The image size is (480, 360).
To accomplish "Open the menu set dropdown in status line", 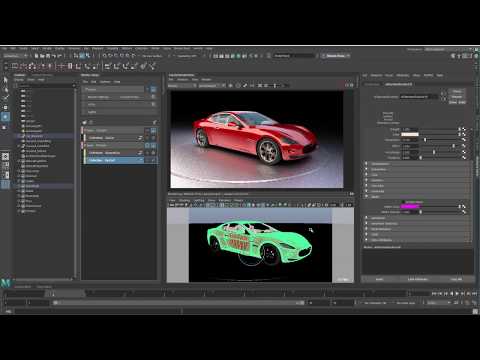I will (x=16, y=56).
